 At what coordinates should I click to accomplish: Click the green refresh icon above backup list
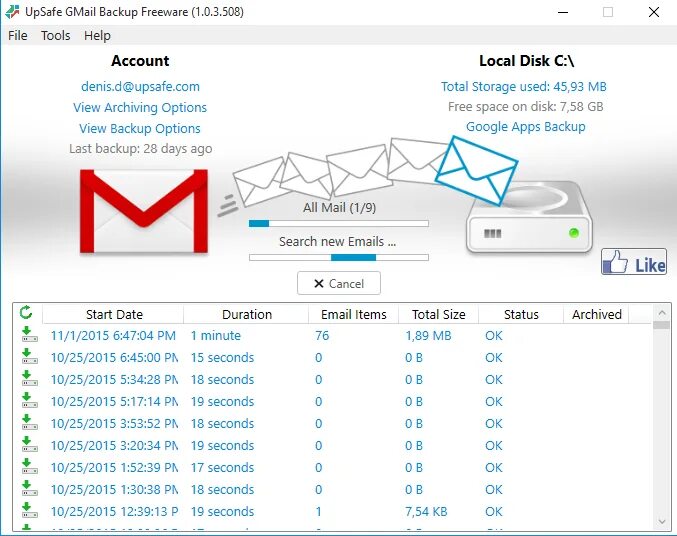pyautogui.click(x=26, y=312)
